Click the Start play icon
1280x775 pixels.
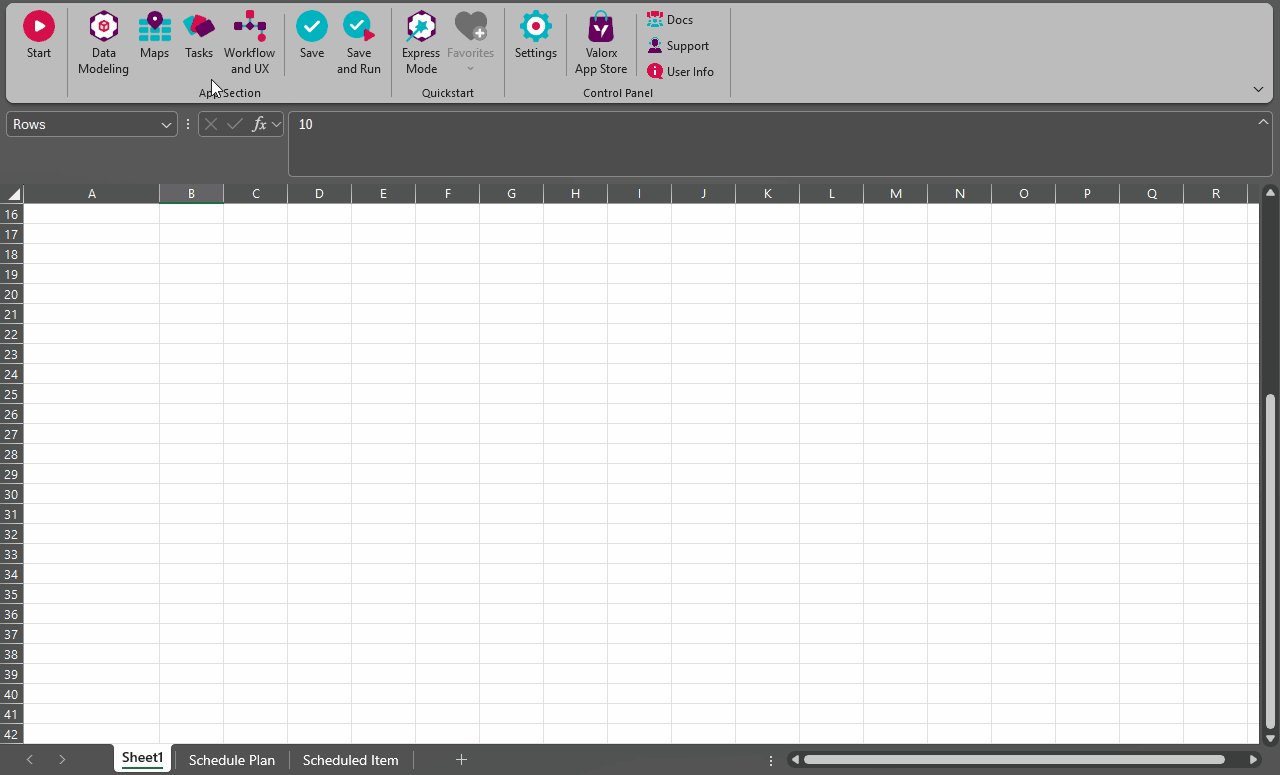[x=39, y=27]
